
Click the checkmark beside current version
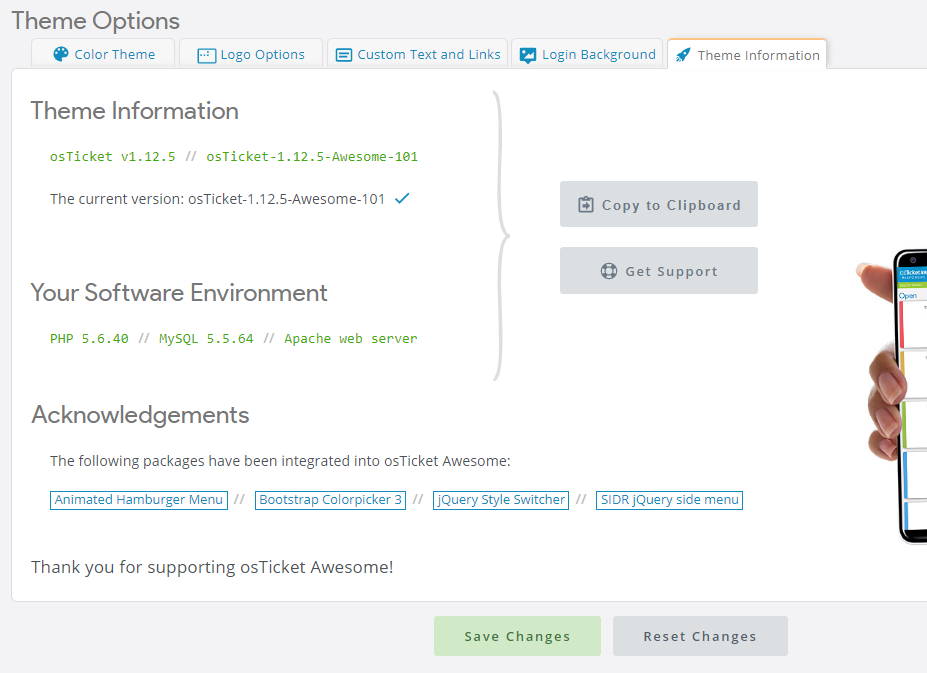pyautogui.click(x=402, y=199)
